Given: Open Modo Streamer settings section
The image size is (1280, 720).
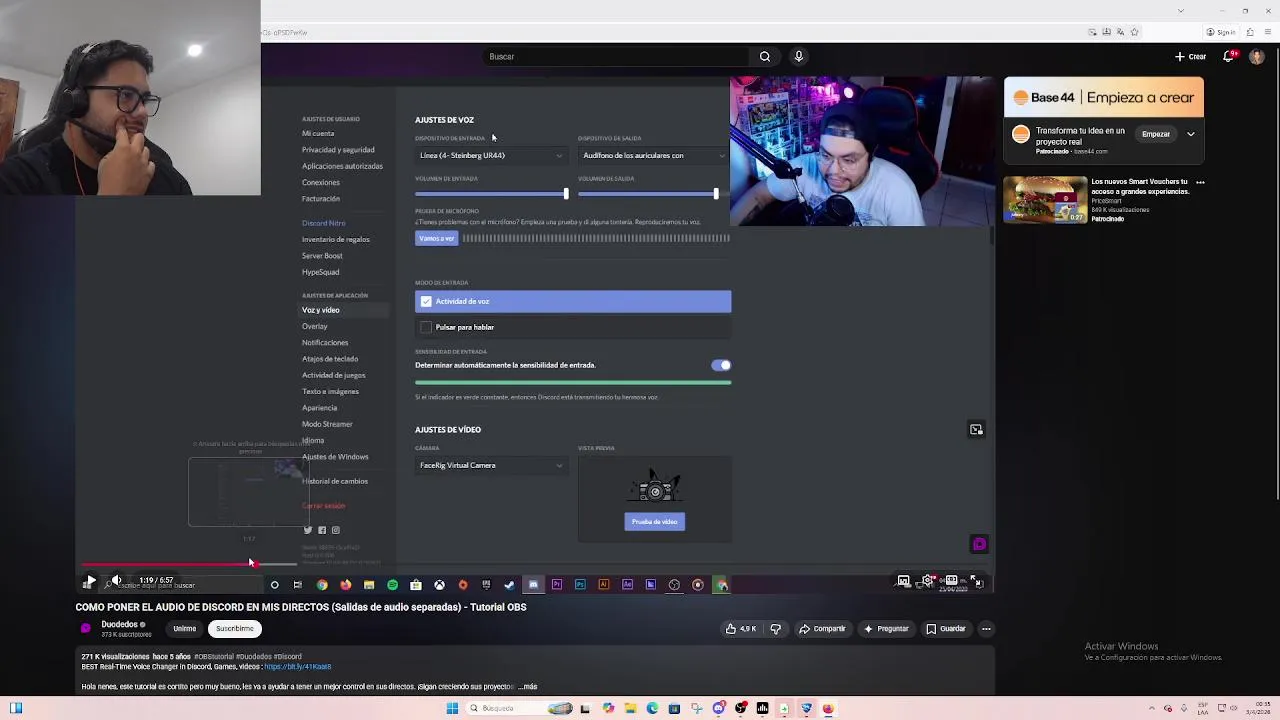Looking at the screenshot, I should (x=327, y=424).
